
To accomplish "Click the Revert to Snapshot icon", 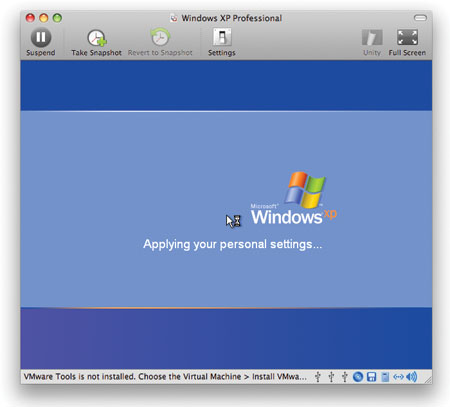I will pyautogui.click(x=160, y=37).
